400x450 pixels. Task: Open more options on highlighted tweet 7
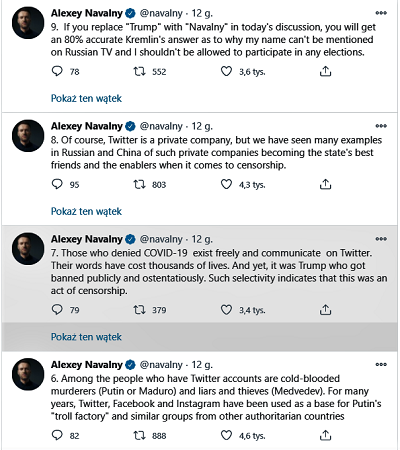point(381,239)
